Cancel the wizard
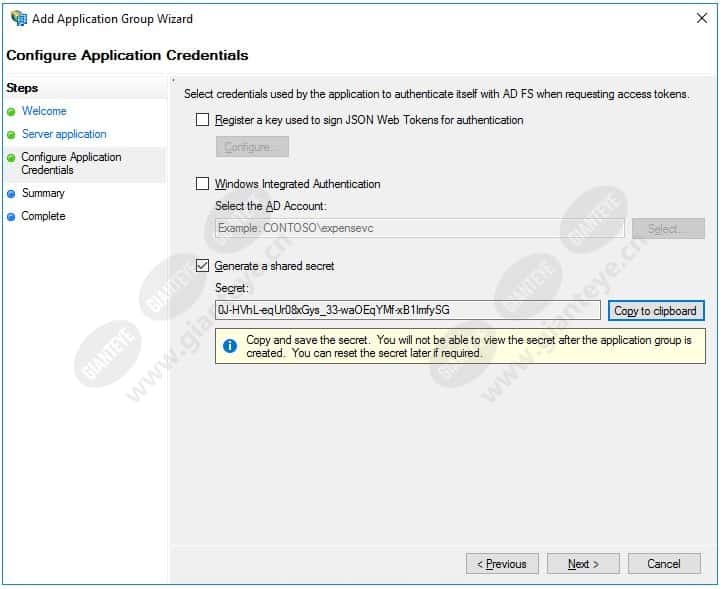 [664, 564]
